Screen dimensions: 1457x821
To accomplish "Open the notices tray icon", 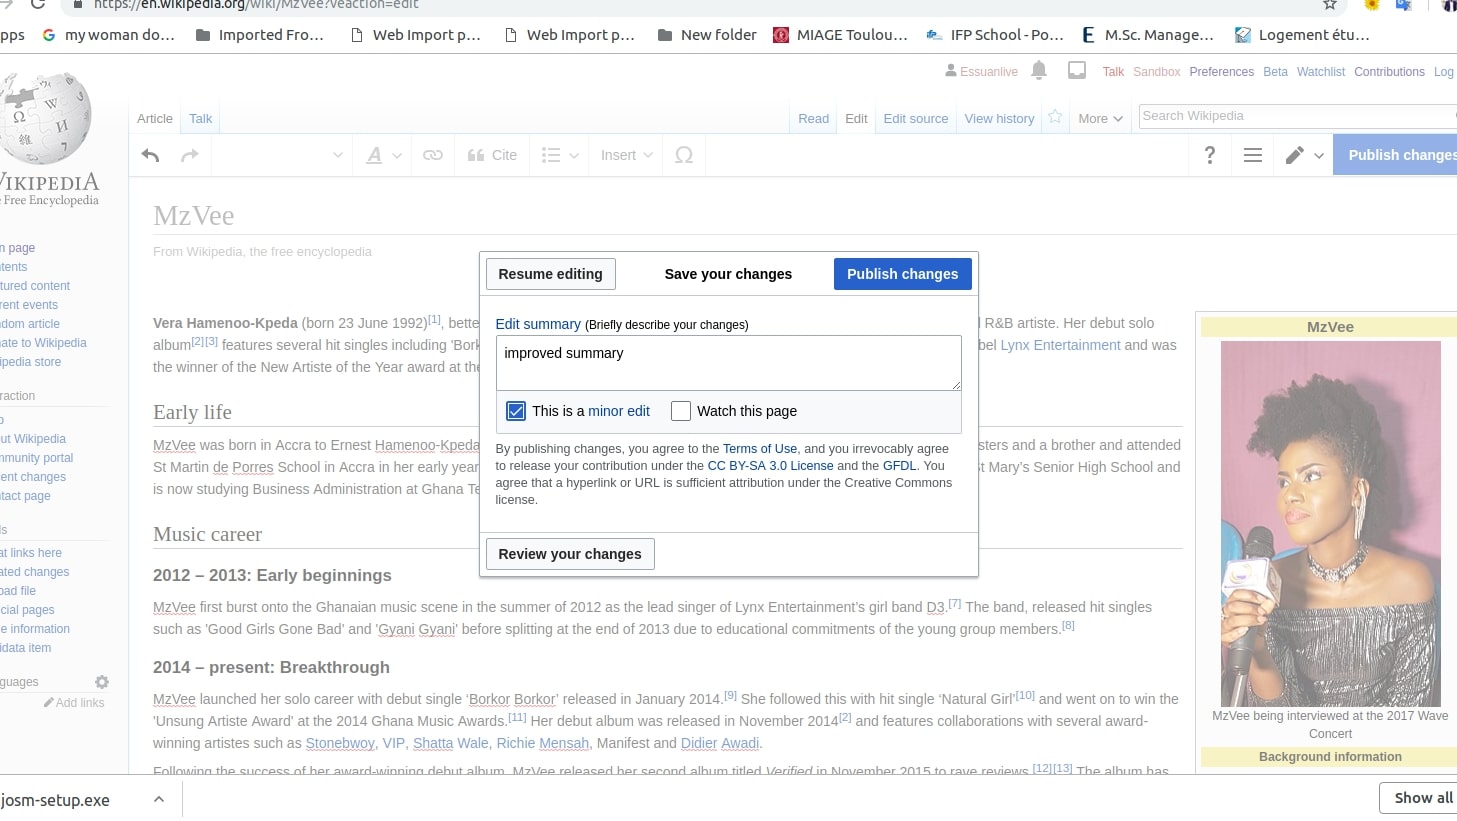I will (x=1077, y=70).
